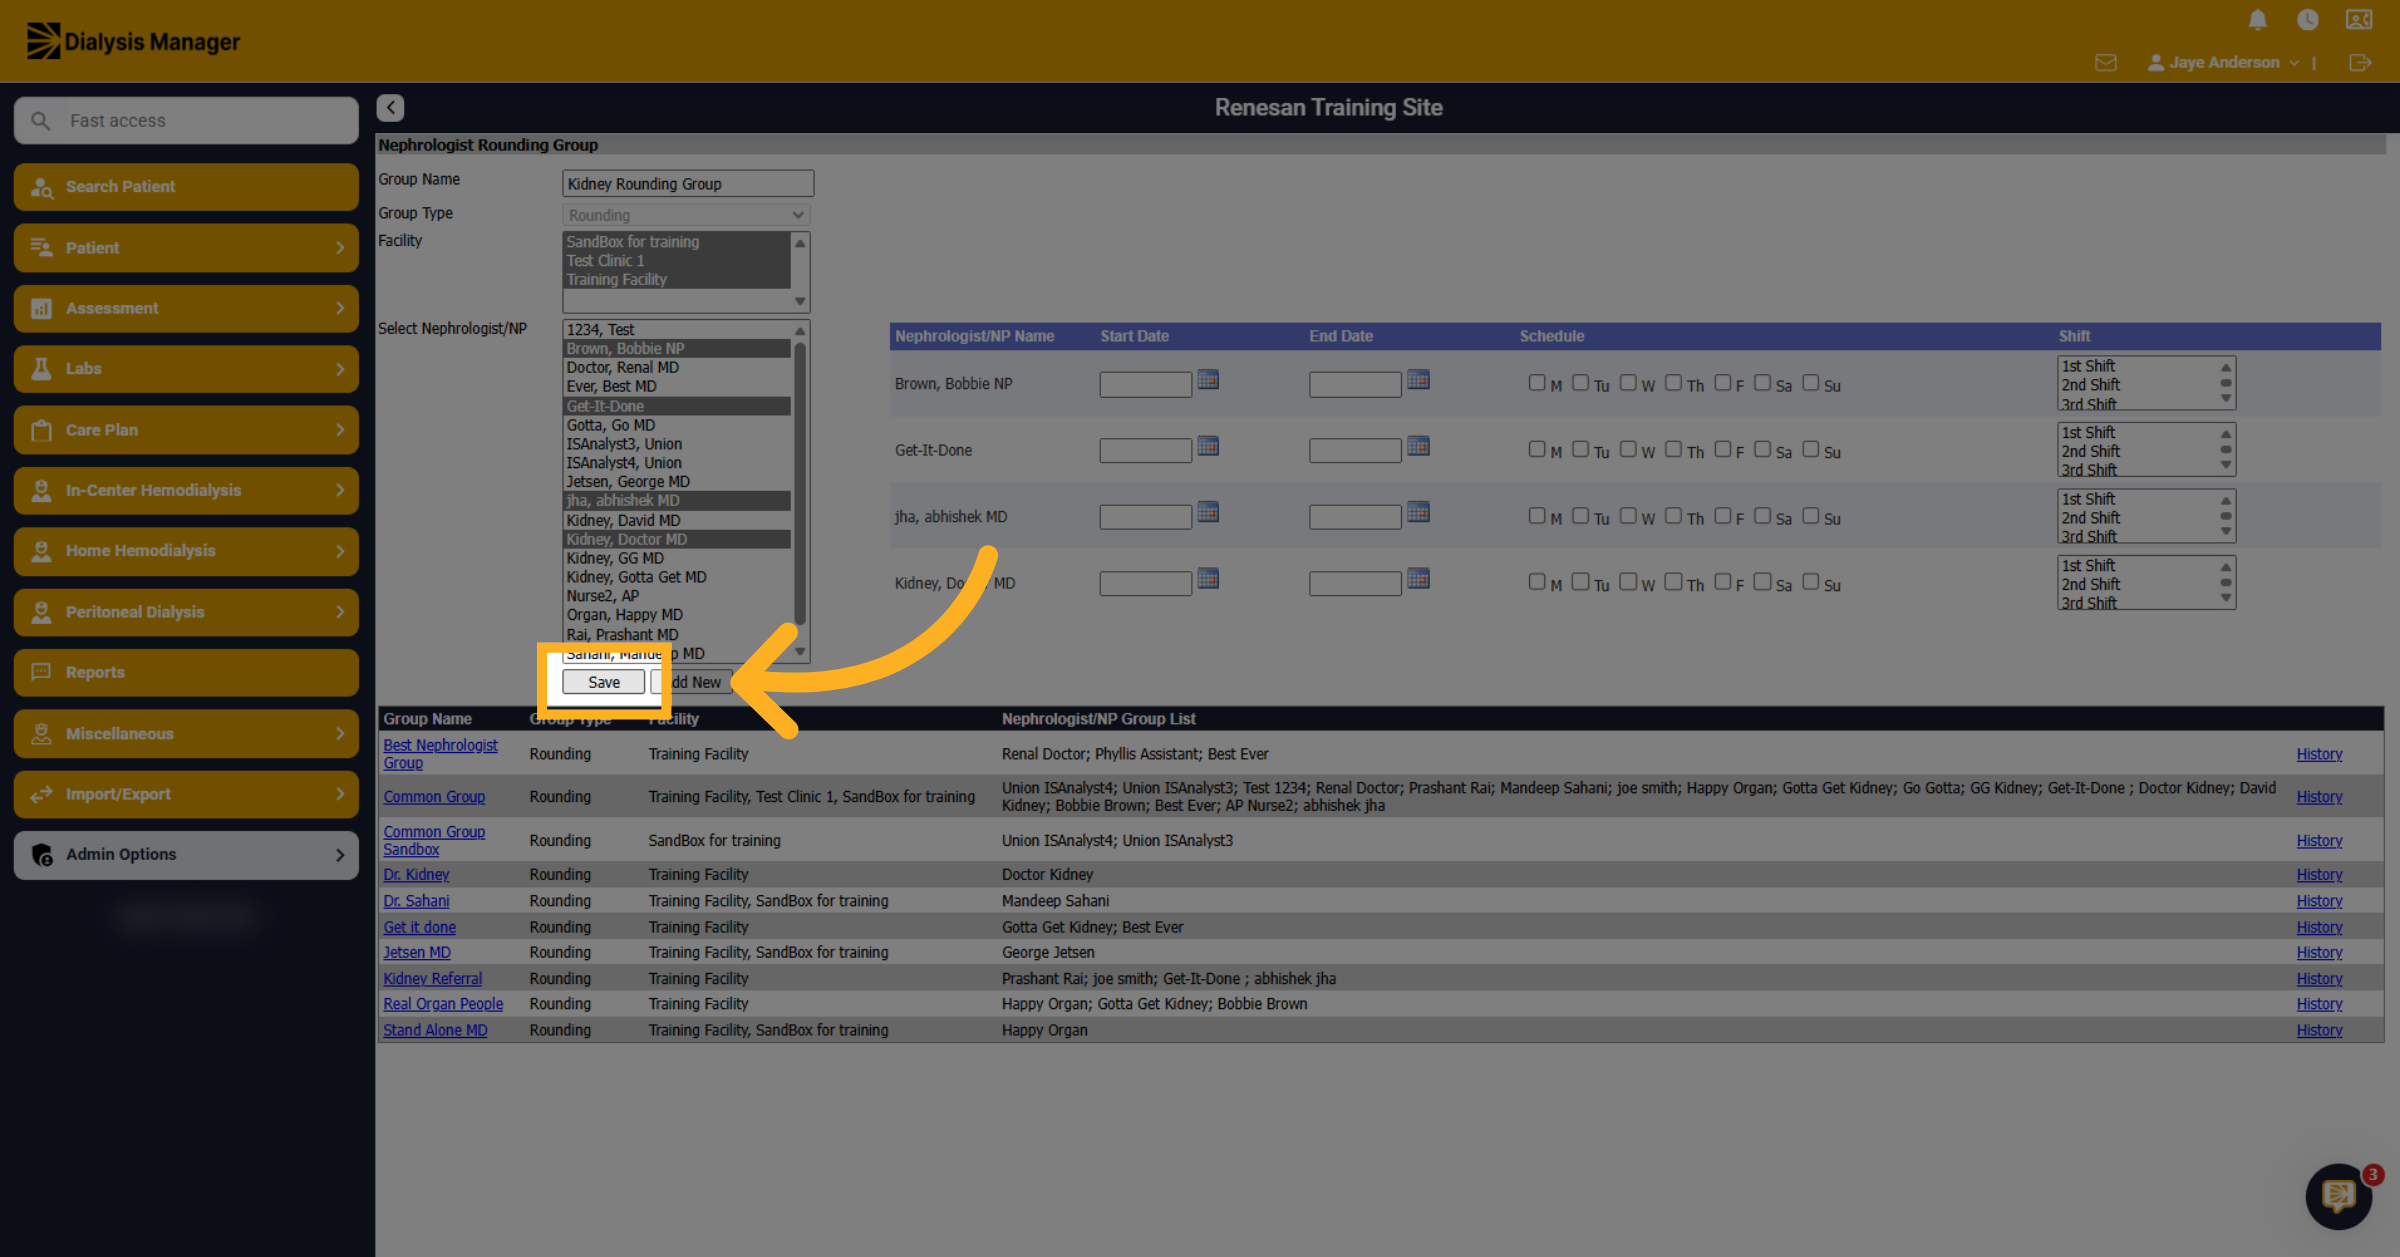Click the Dialysis Manager logo
Viewport: 2400px width, 1257px height.
pyautogui.click(x=133, y=41)
